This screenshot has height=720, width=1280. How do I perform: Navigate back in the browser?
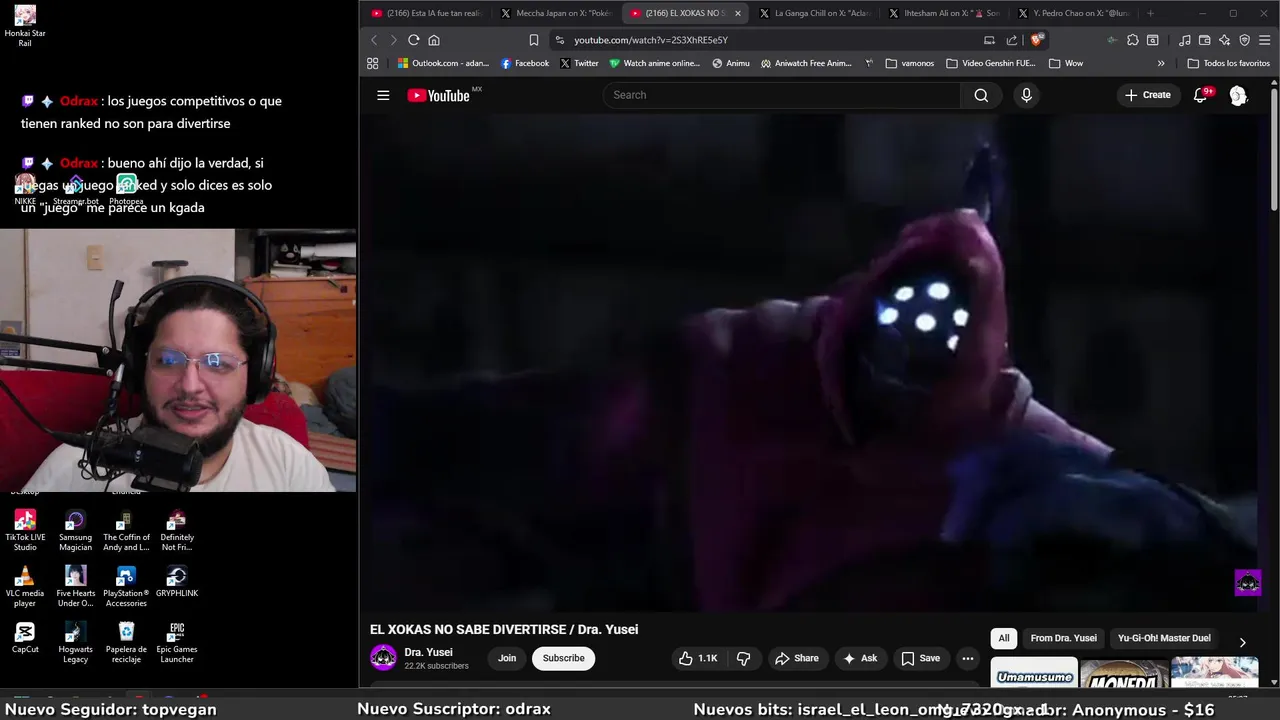pos(374,40)
